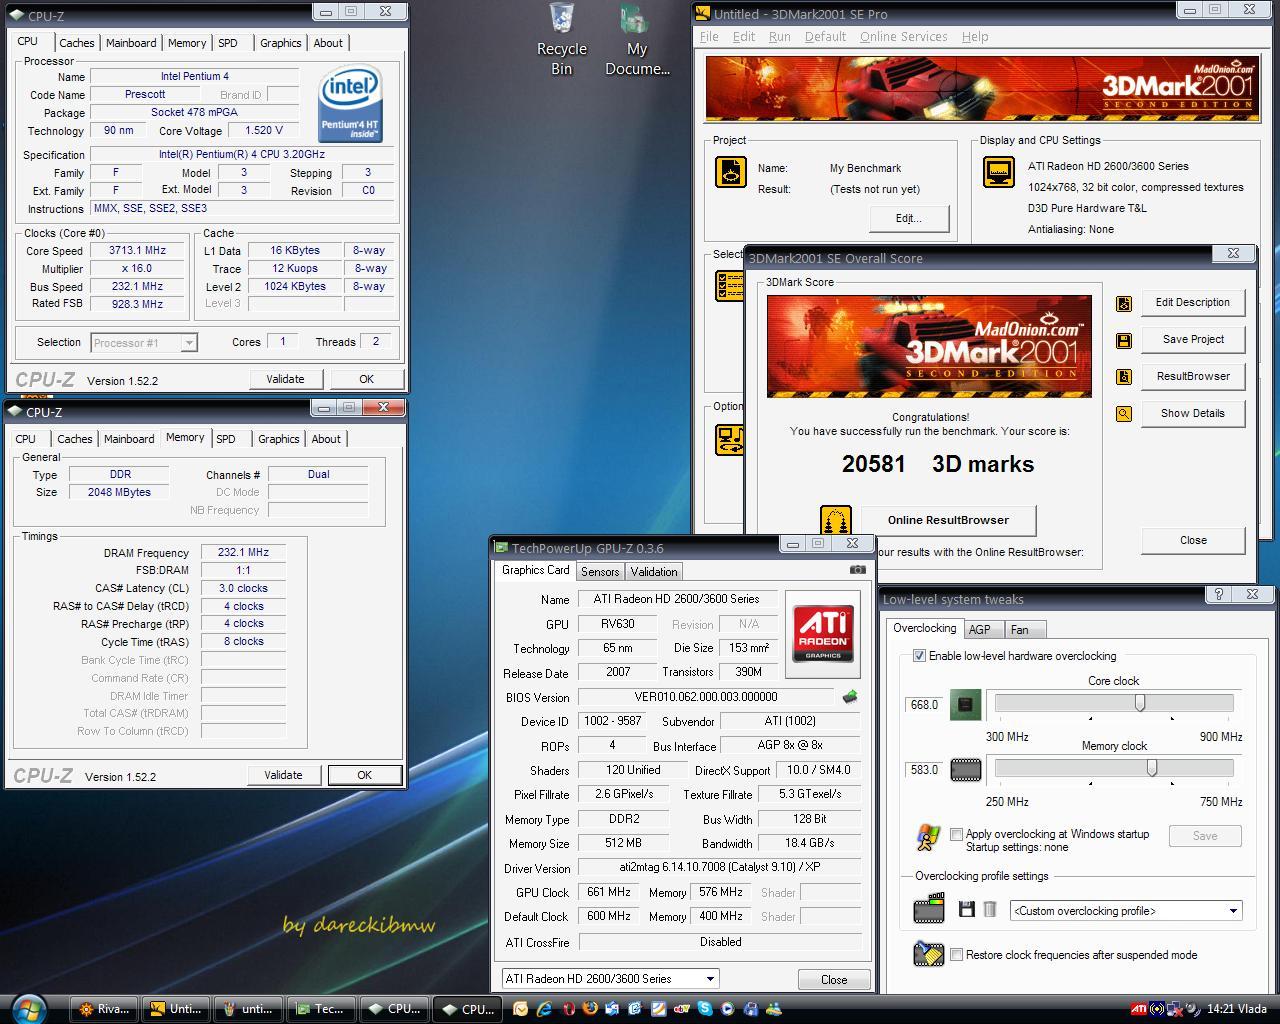Click the BIOS Version field in GPU-Z
Screen dimensions: 1280x1024
click(706, 697)
